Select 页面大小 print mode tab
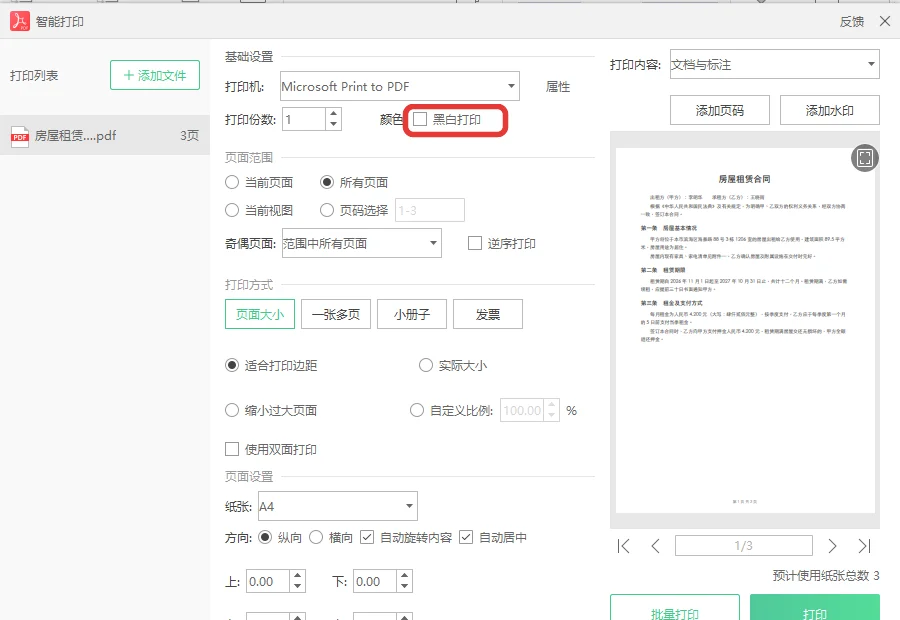The image size is (900, 620). click(x=260, y=314)
